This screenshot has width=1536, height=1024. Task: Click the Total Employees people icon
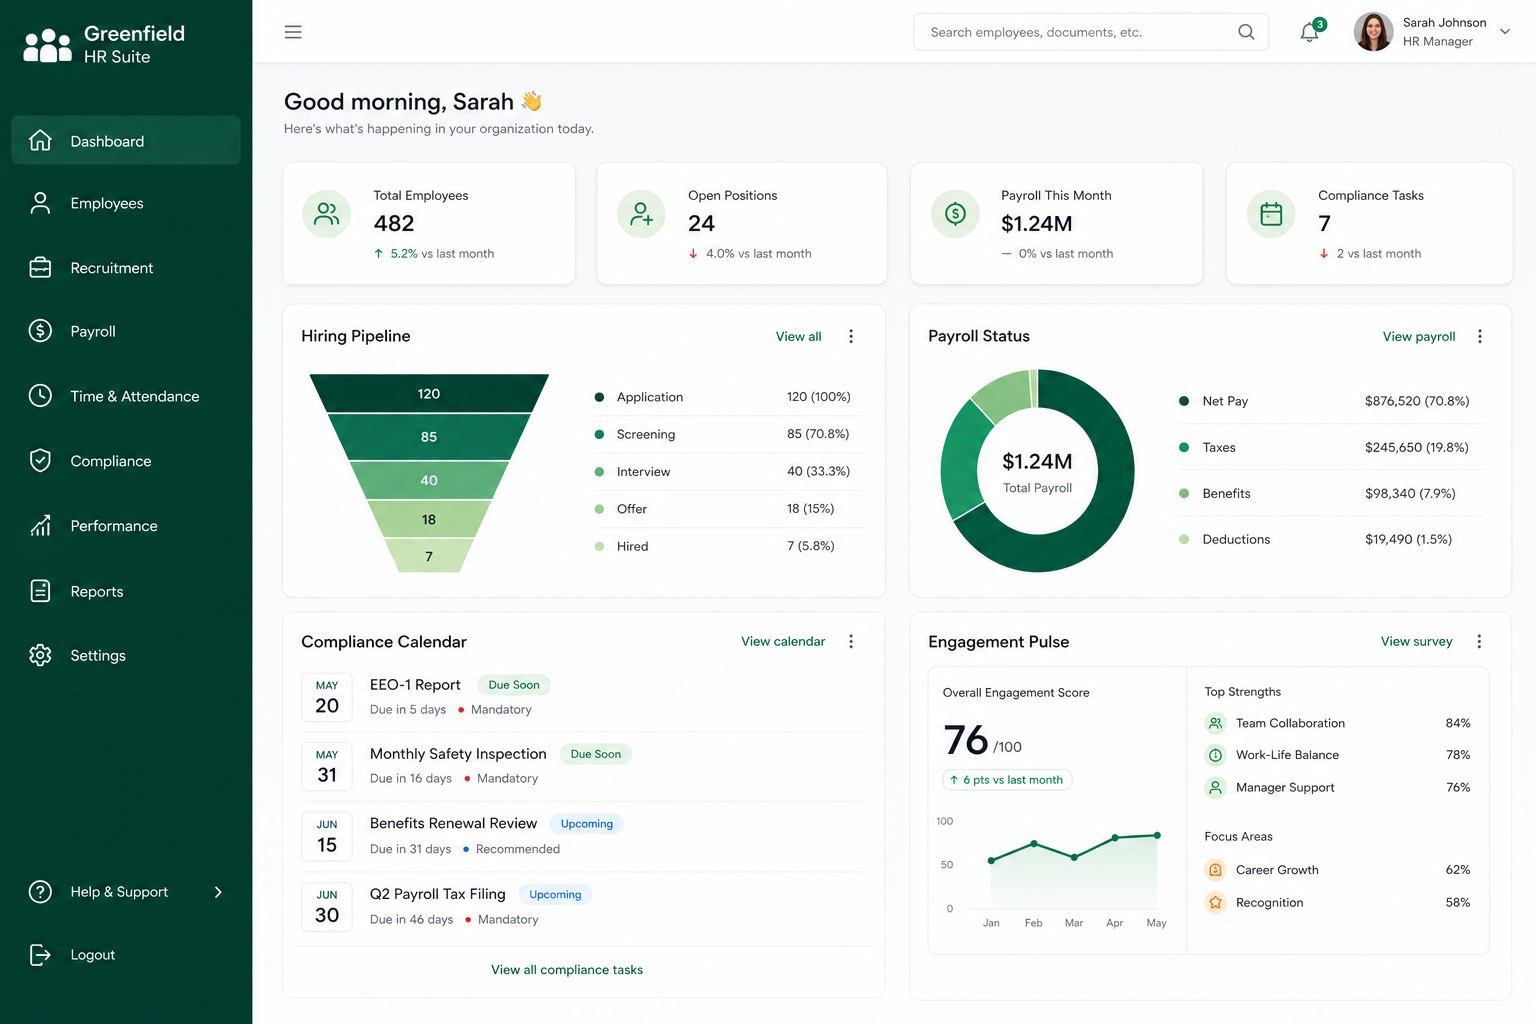[x=327, y=214]
